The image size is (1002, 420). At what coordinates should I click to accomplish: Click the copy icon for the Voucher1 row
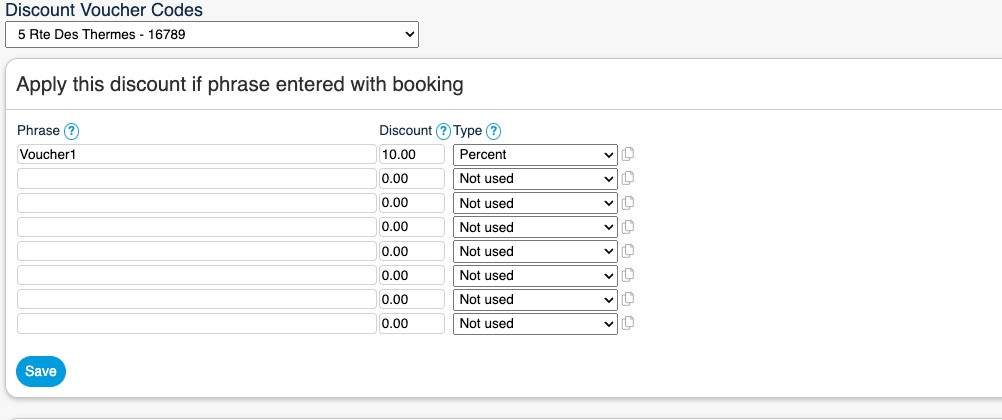[x=628, y=154]
